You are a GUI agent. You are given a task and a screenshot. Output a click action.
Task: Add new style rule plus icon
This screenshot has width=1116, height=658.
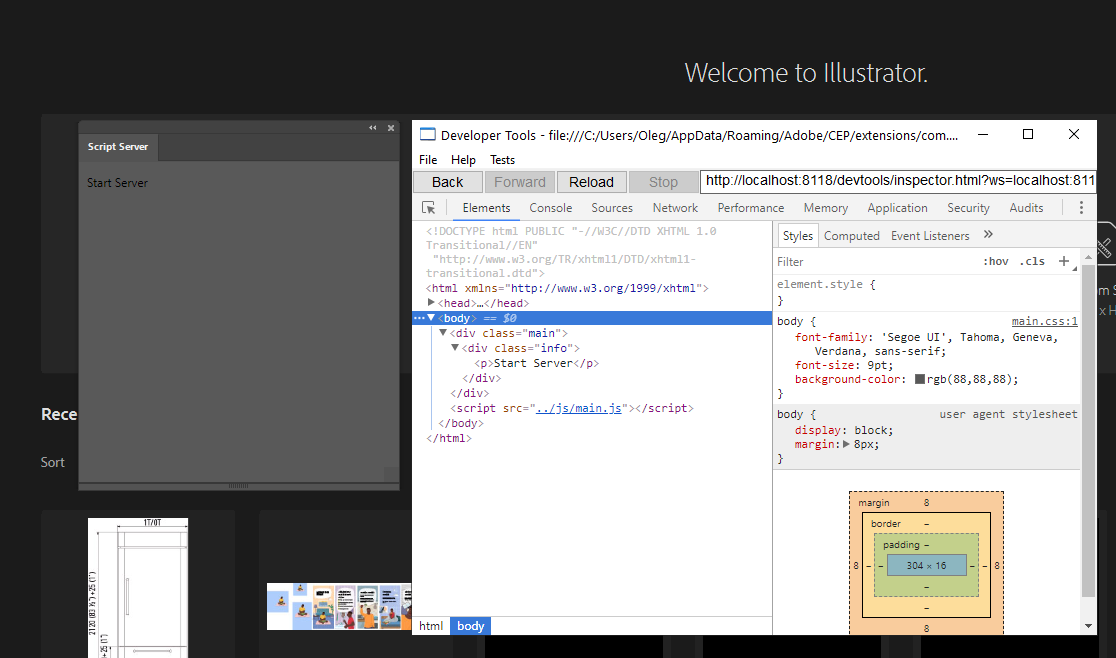click(x=1063, y=261)
